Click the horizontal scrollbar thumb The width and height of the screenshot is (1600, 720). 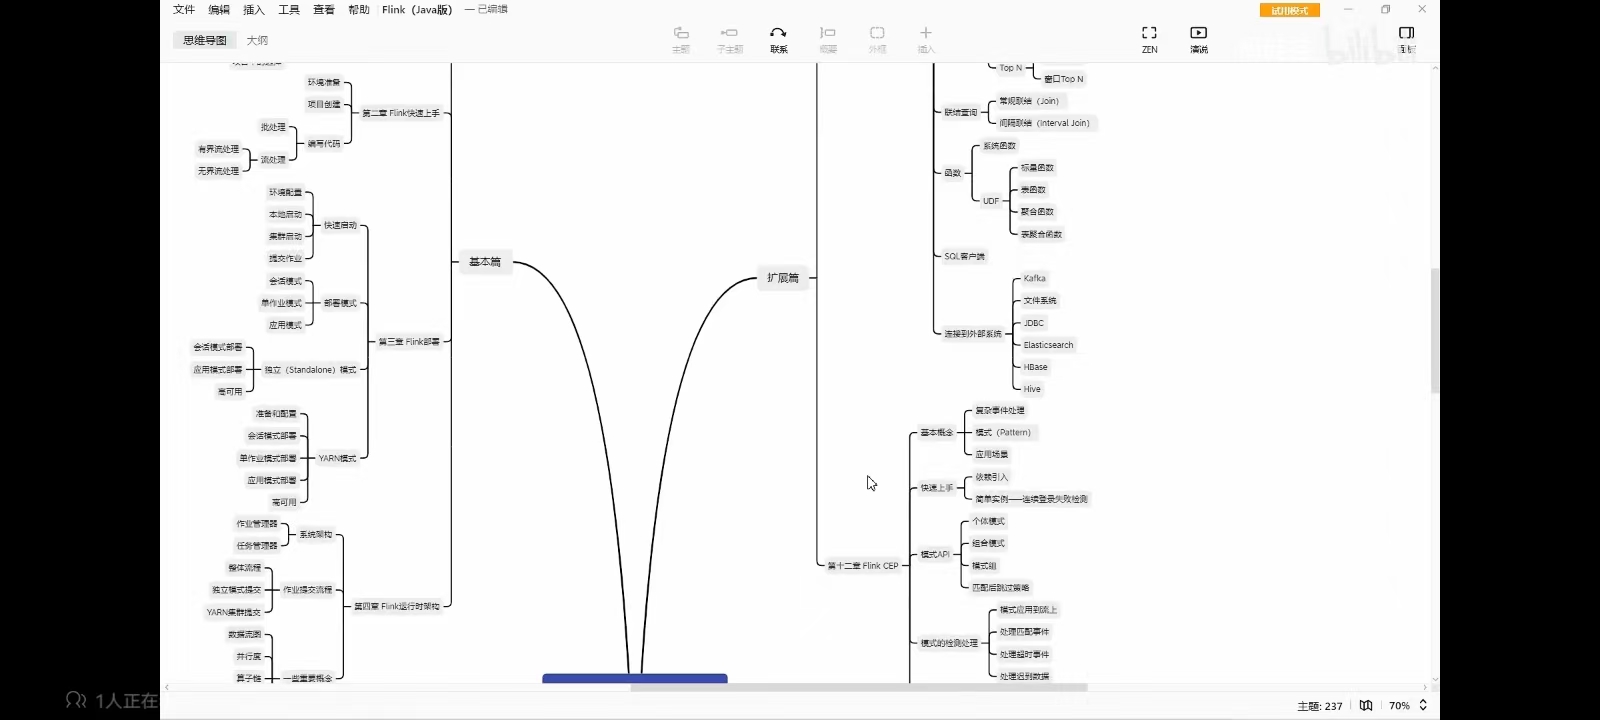[x=858, y=687]
